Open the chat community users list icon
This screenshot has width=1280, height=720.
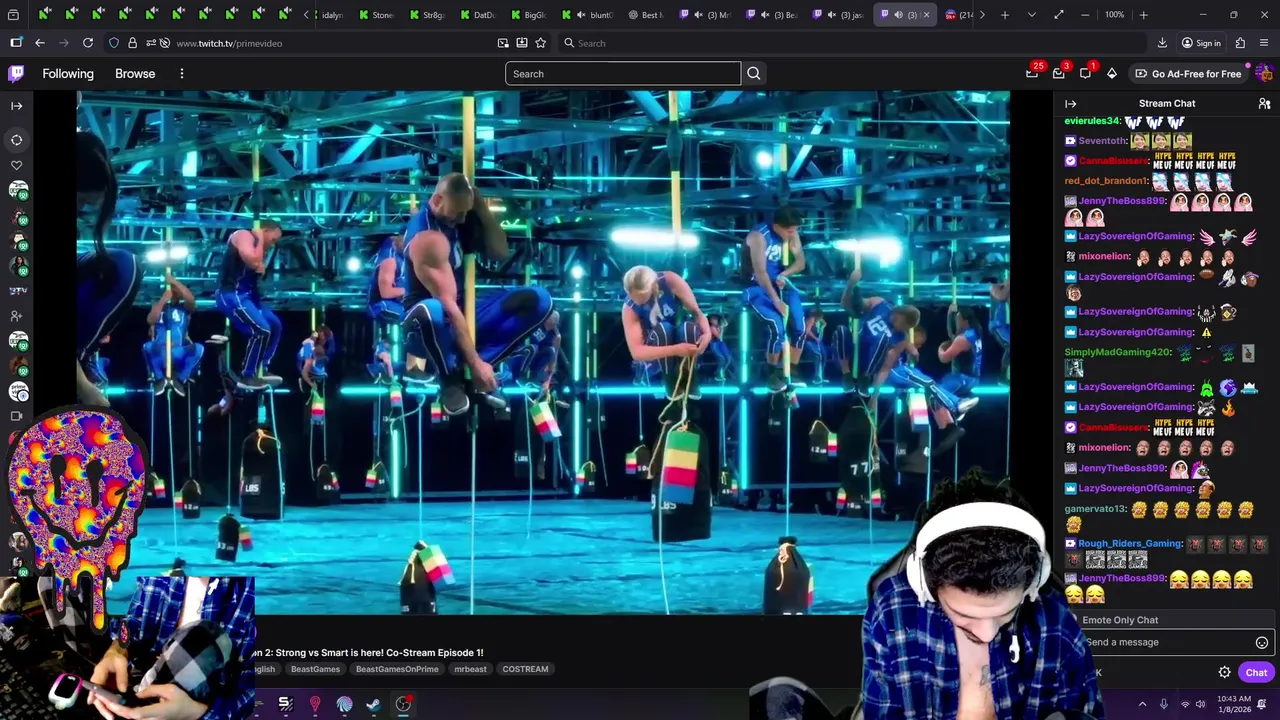(1264, 104)
